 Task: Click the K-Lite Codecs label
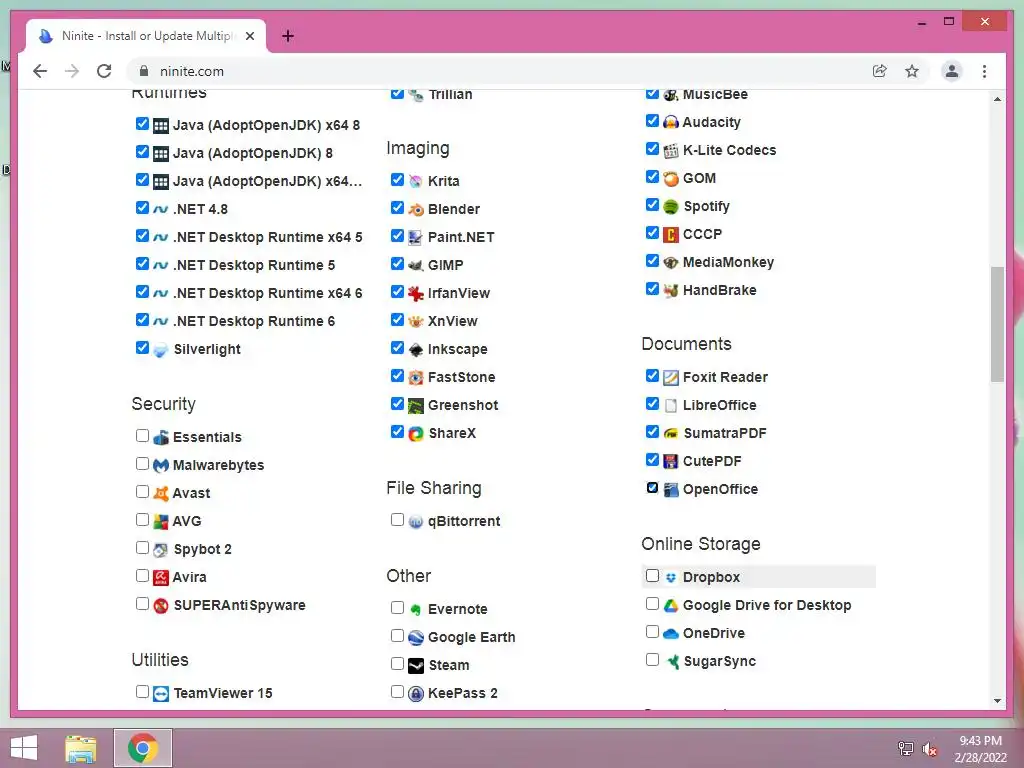point(729,151)
